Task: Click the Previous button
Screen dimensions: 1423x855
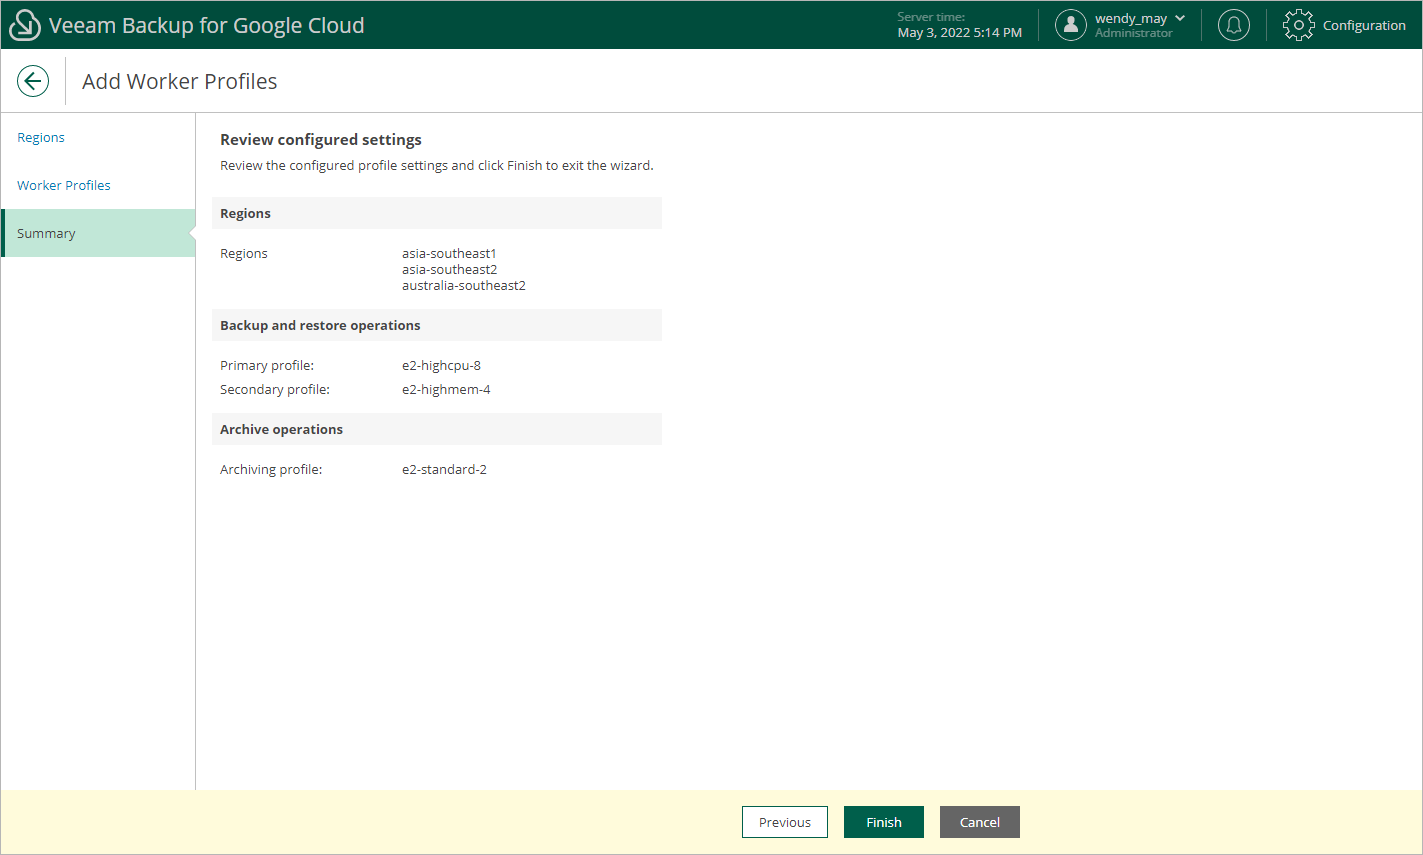Action: click(785, 822)
